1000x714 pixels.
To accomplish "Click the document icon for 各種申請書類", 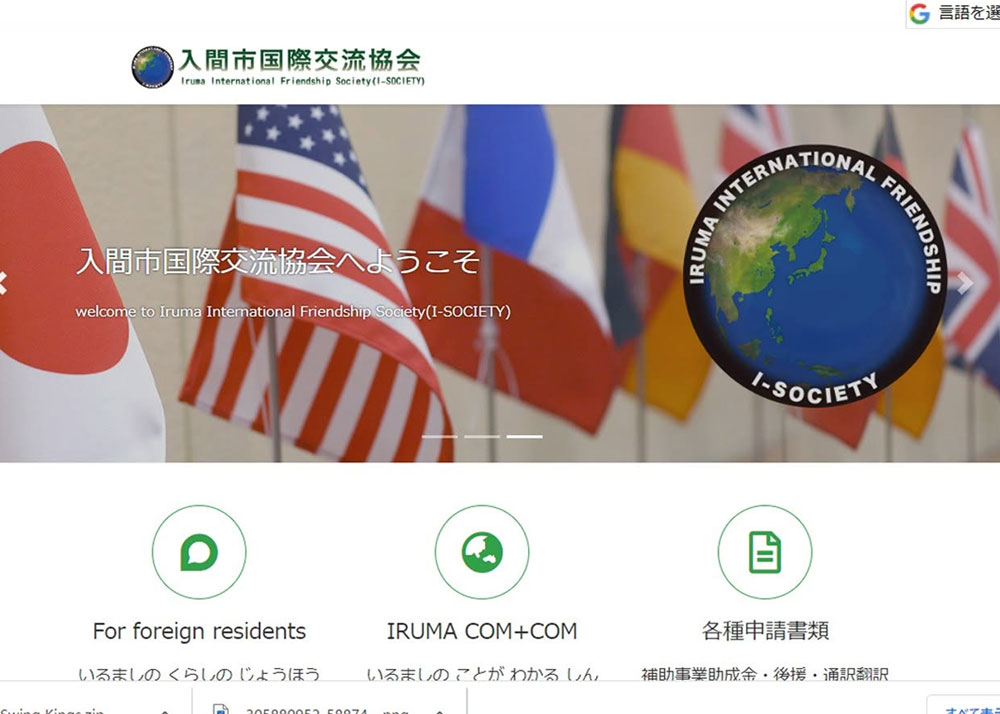I will click(x=765, y=552).
